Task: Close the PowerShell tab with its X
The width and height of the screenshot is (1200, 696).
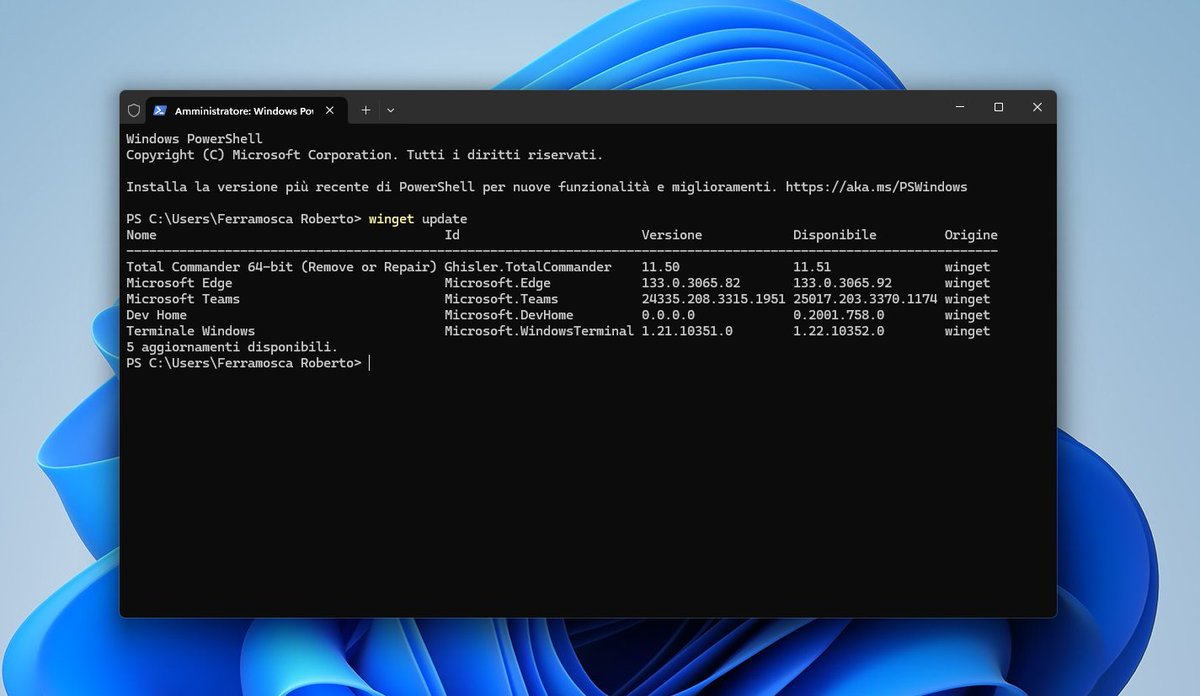Action: coord(330,110)
